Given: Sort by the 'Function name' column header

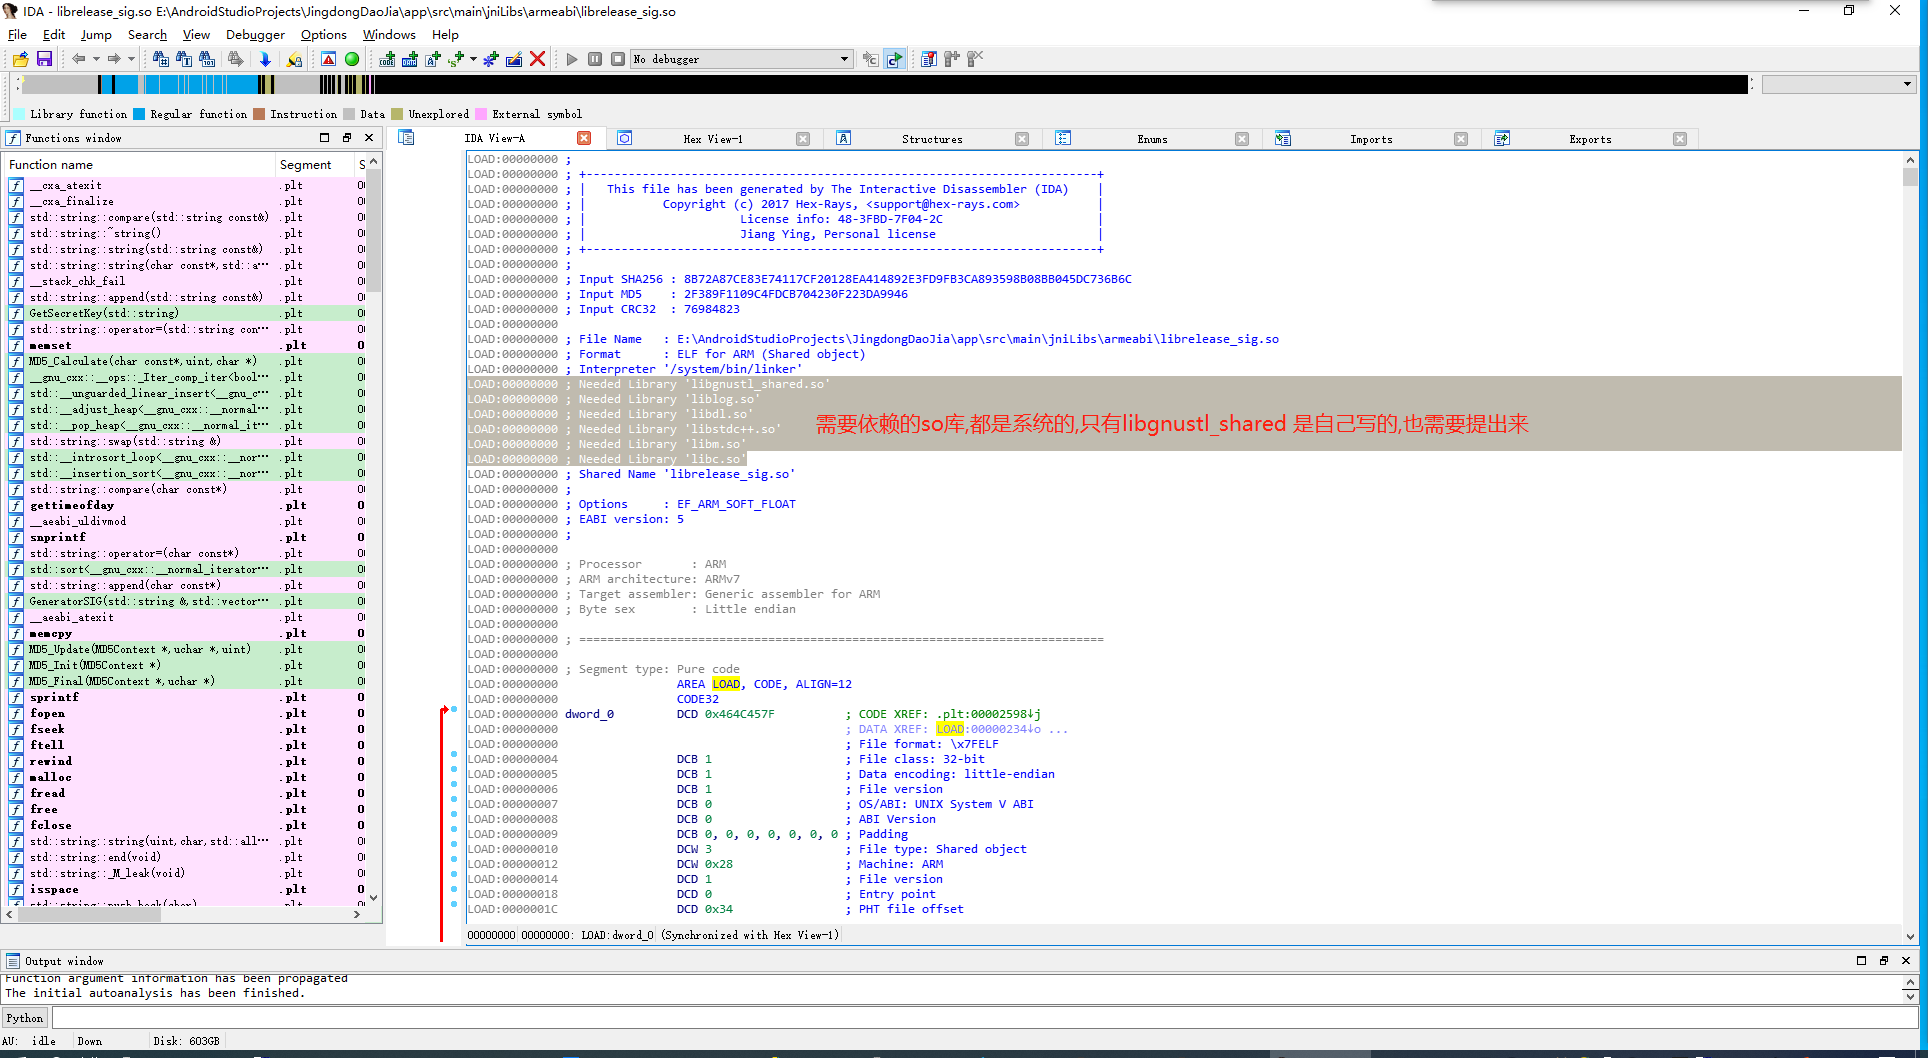Looking at the screenshot, I should tap(140, 165).
